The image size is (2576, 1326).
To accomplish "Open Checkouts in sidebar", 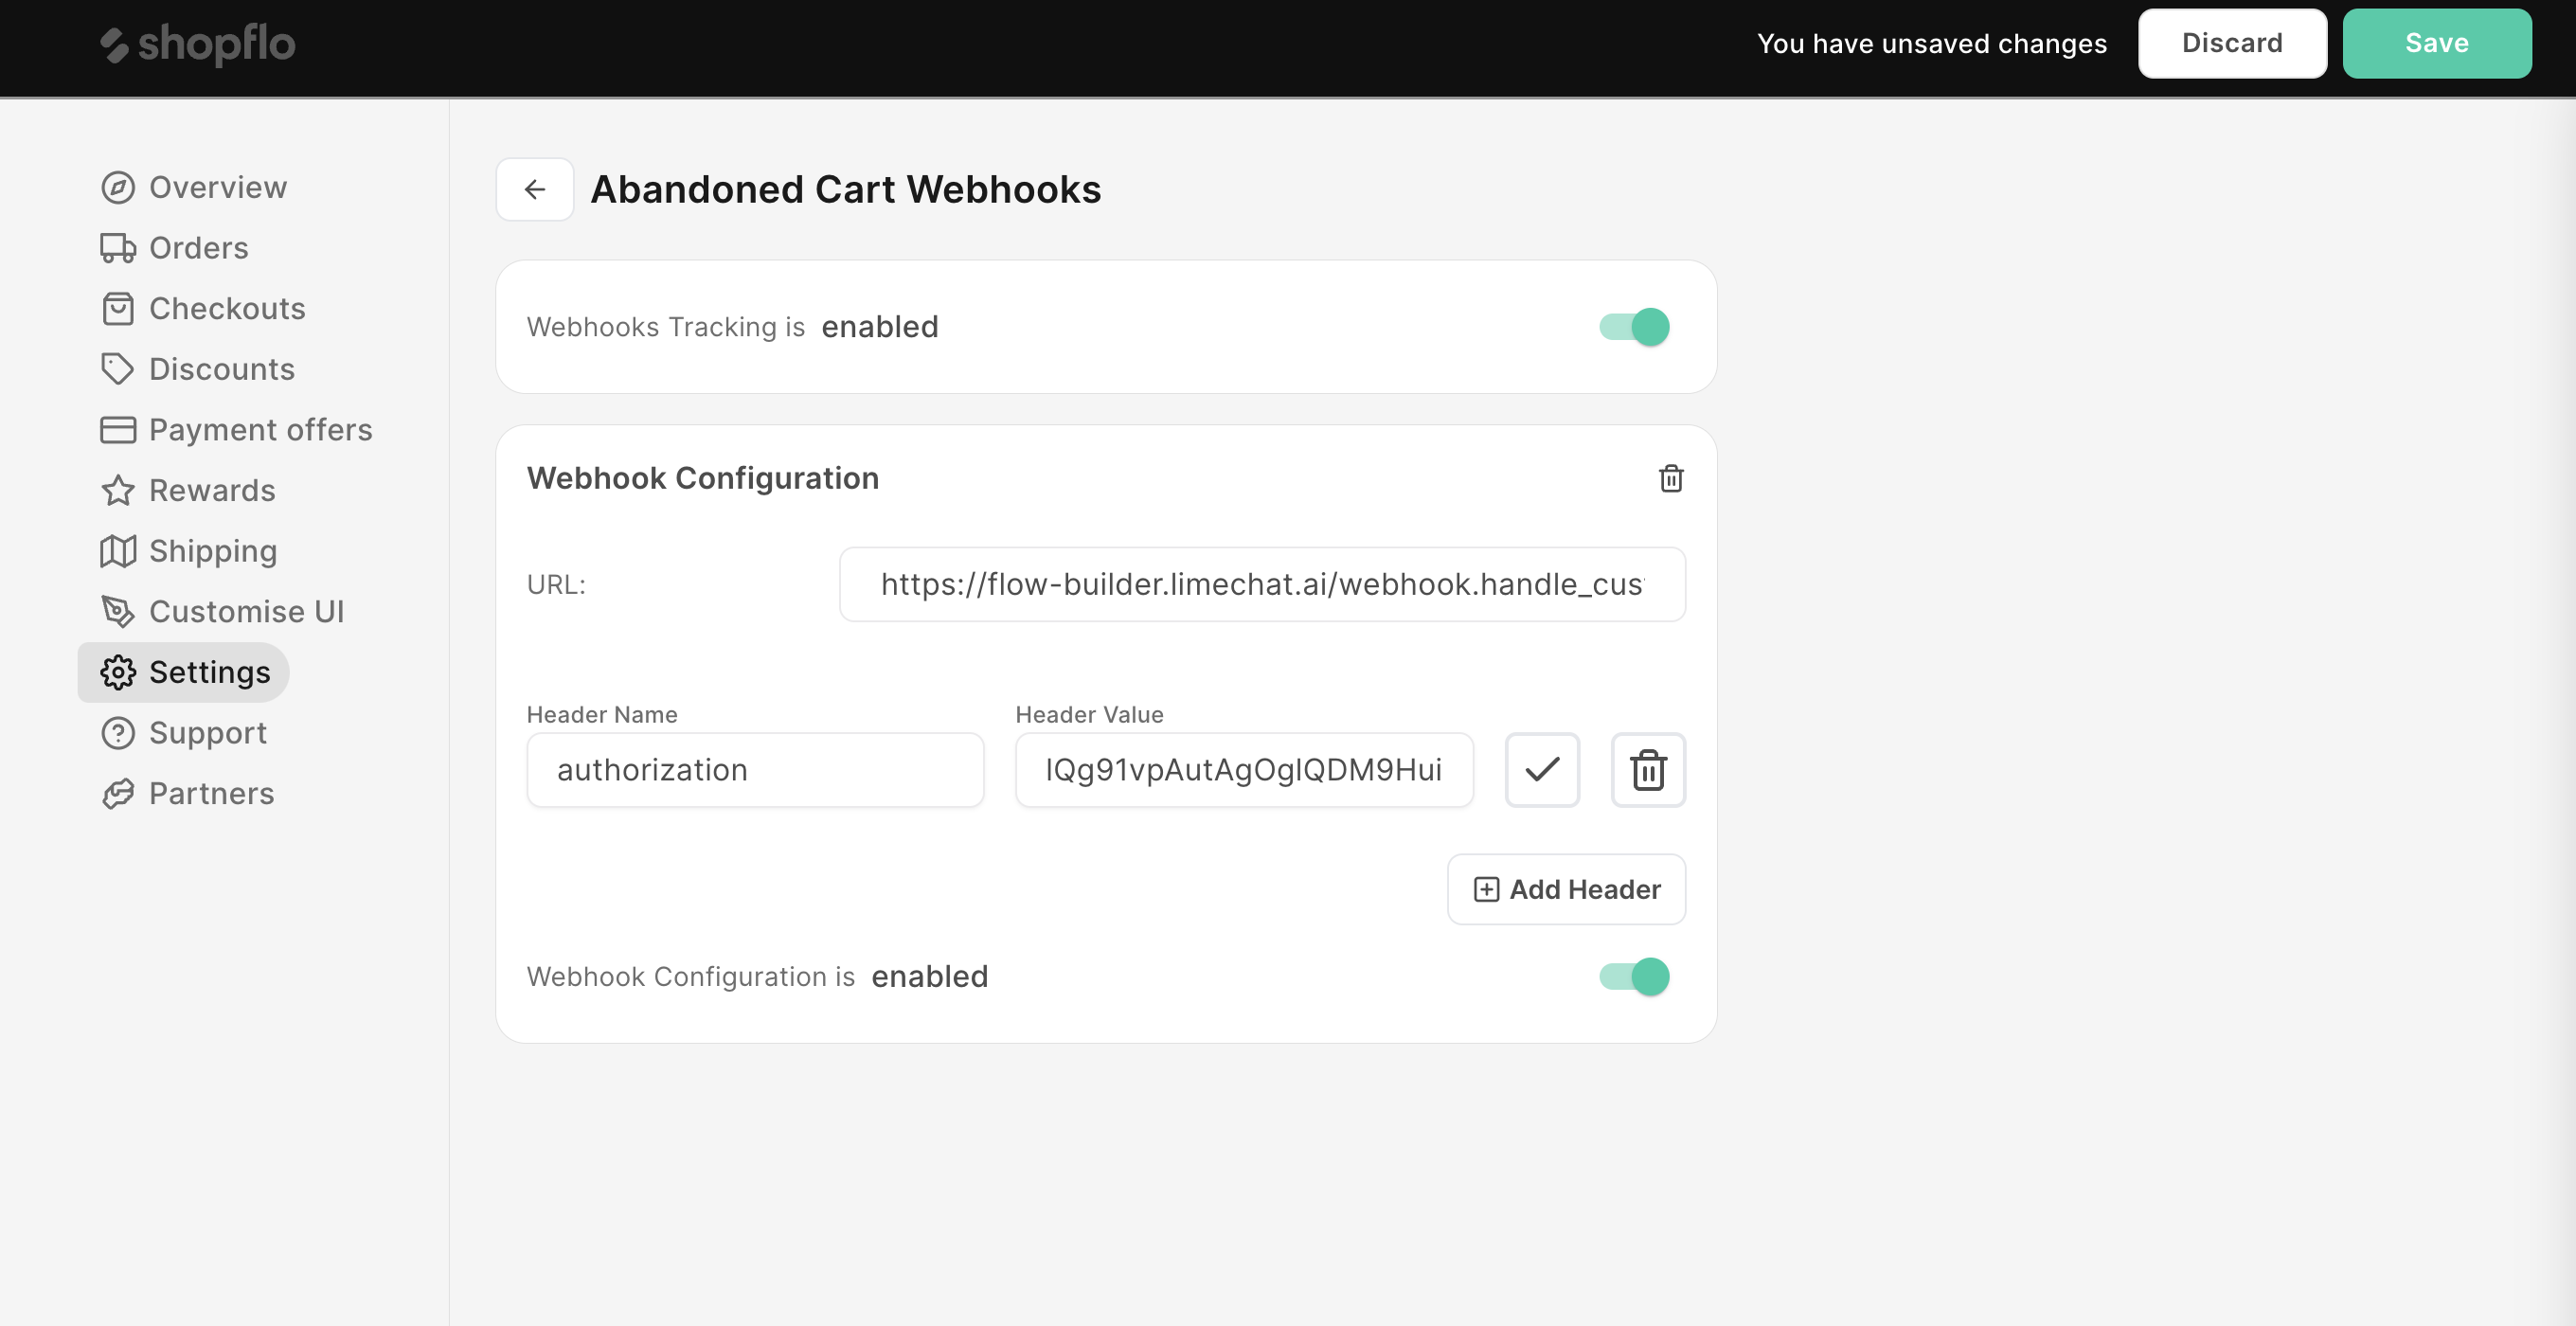I will tap(203, 309).
